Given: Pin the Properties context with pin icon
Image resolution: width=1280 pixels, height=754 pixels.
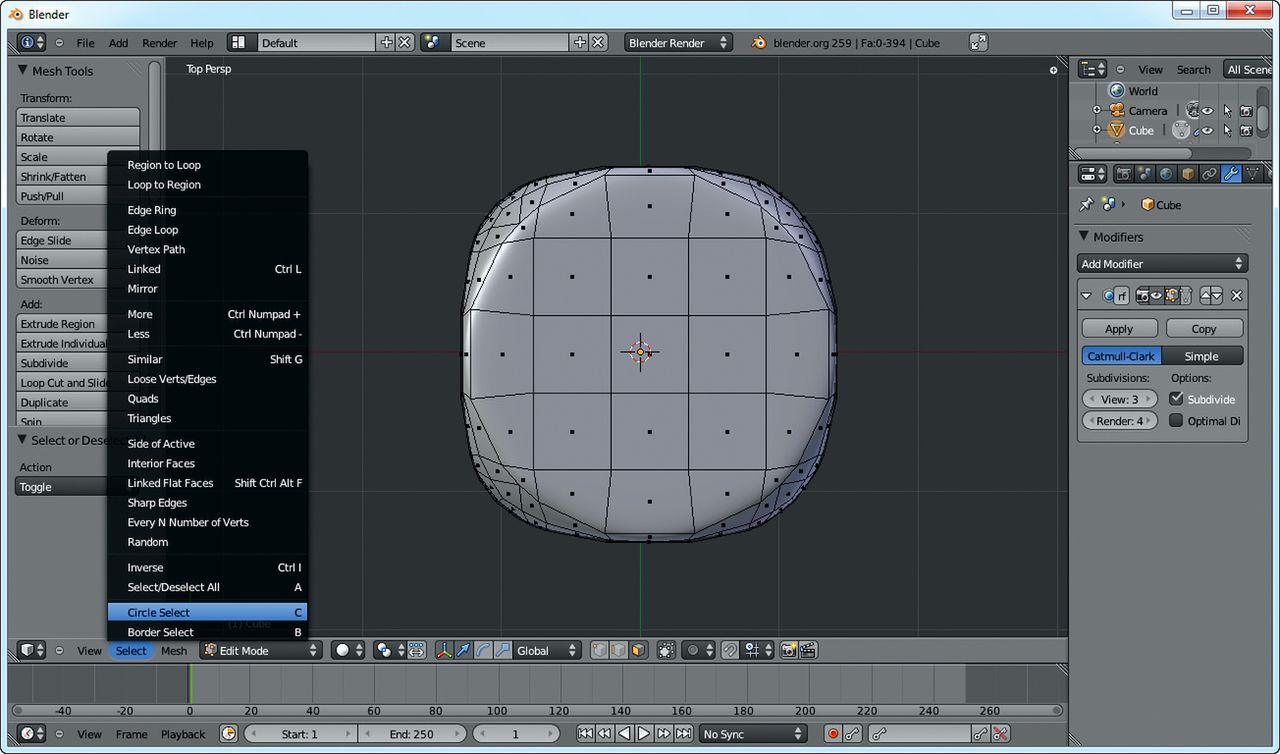Looking at the screenshot, I should (x=1086, y=204).
